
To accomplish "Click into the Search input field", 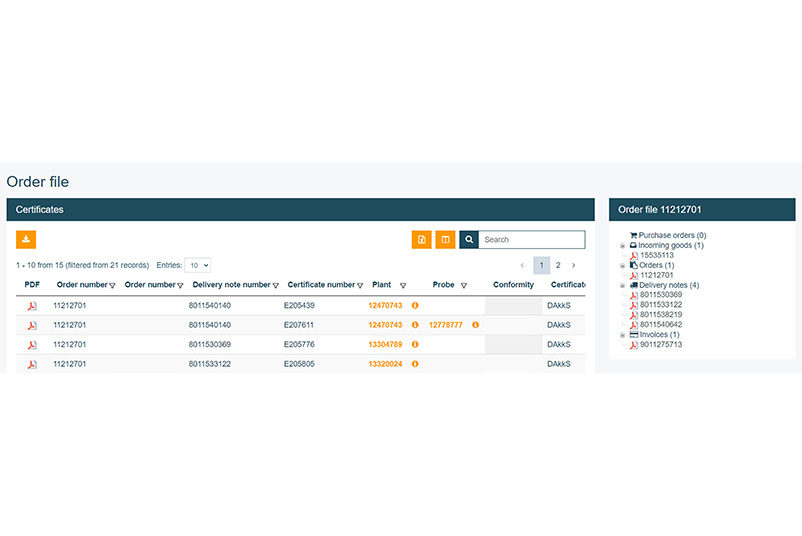I will pyautogui.click(x=531, y=240).
